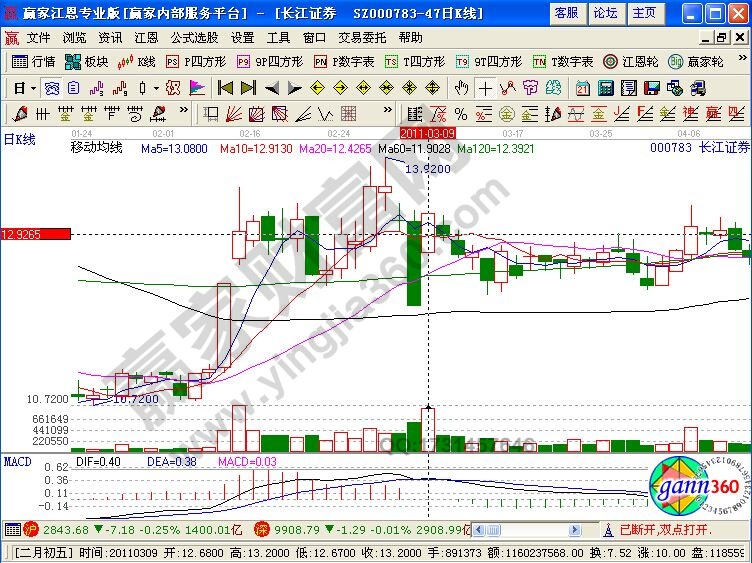Click the 客服 customer service button
The image size is (752, 563).
click(566, 13)
